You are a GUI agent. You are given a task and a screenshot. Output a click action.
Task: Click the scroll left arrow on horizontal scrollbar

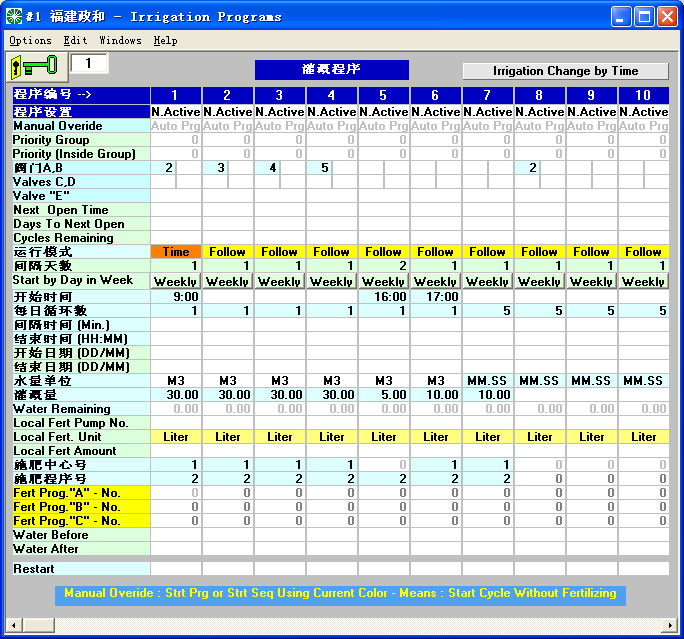14,626
